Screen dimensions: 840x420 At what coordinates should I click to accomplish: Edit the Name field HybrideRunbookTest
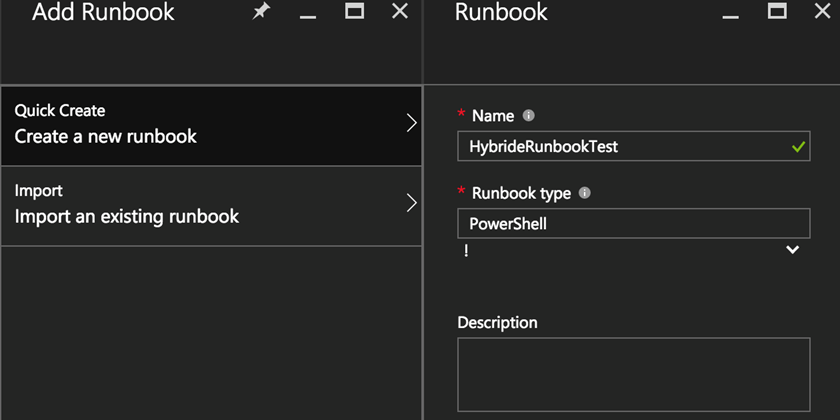[x=634, y=146]
